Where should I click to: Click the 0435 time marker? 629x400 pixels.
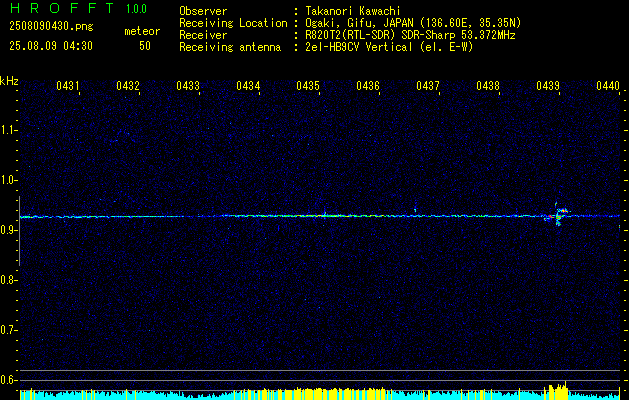(x=308, y=85)
